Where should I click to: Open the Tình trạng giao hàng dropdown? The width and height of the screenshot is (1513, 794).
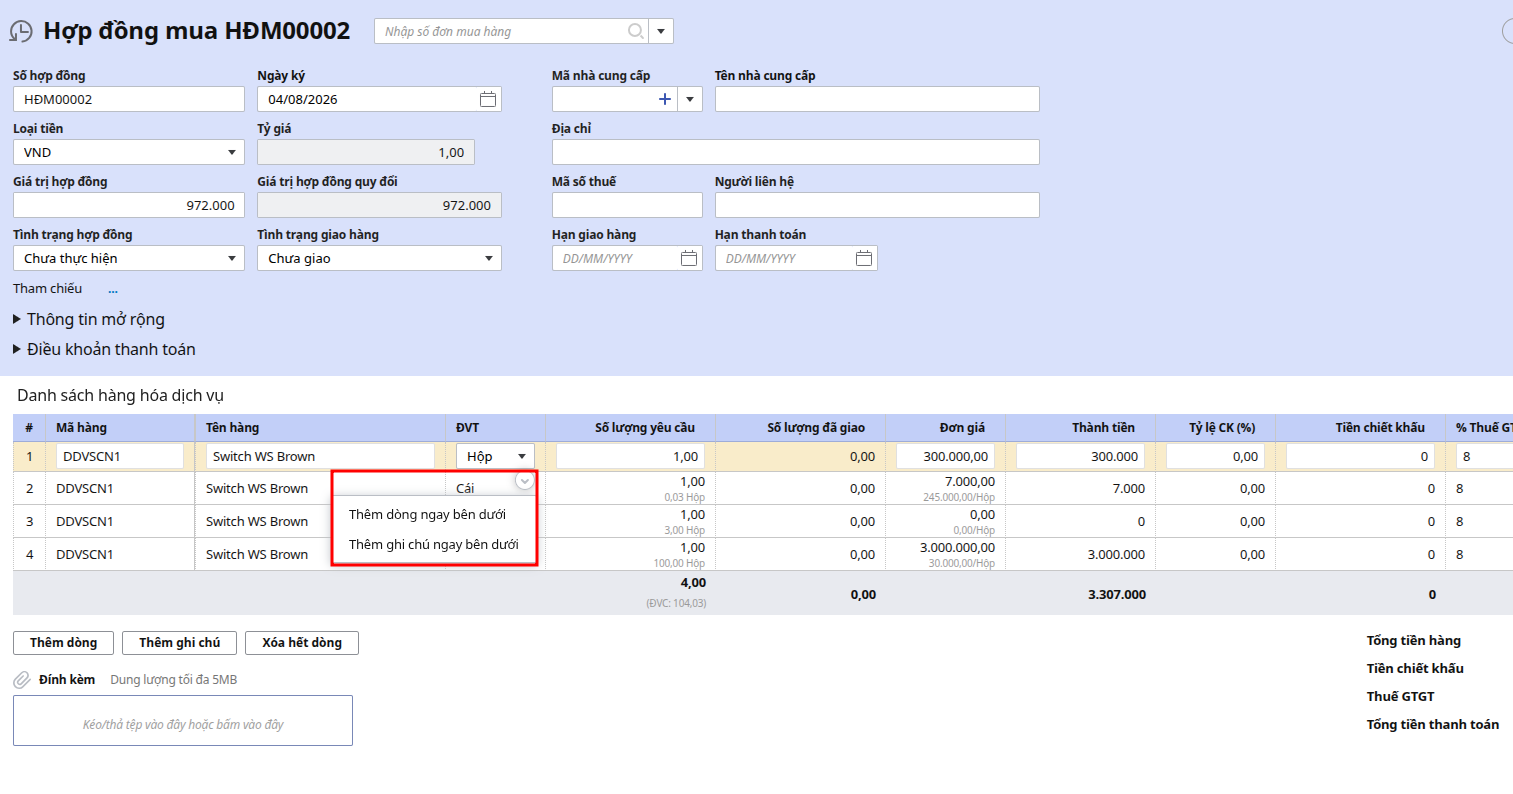click(x=379, y=258)
